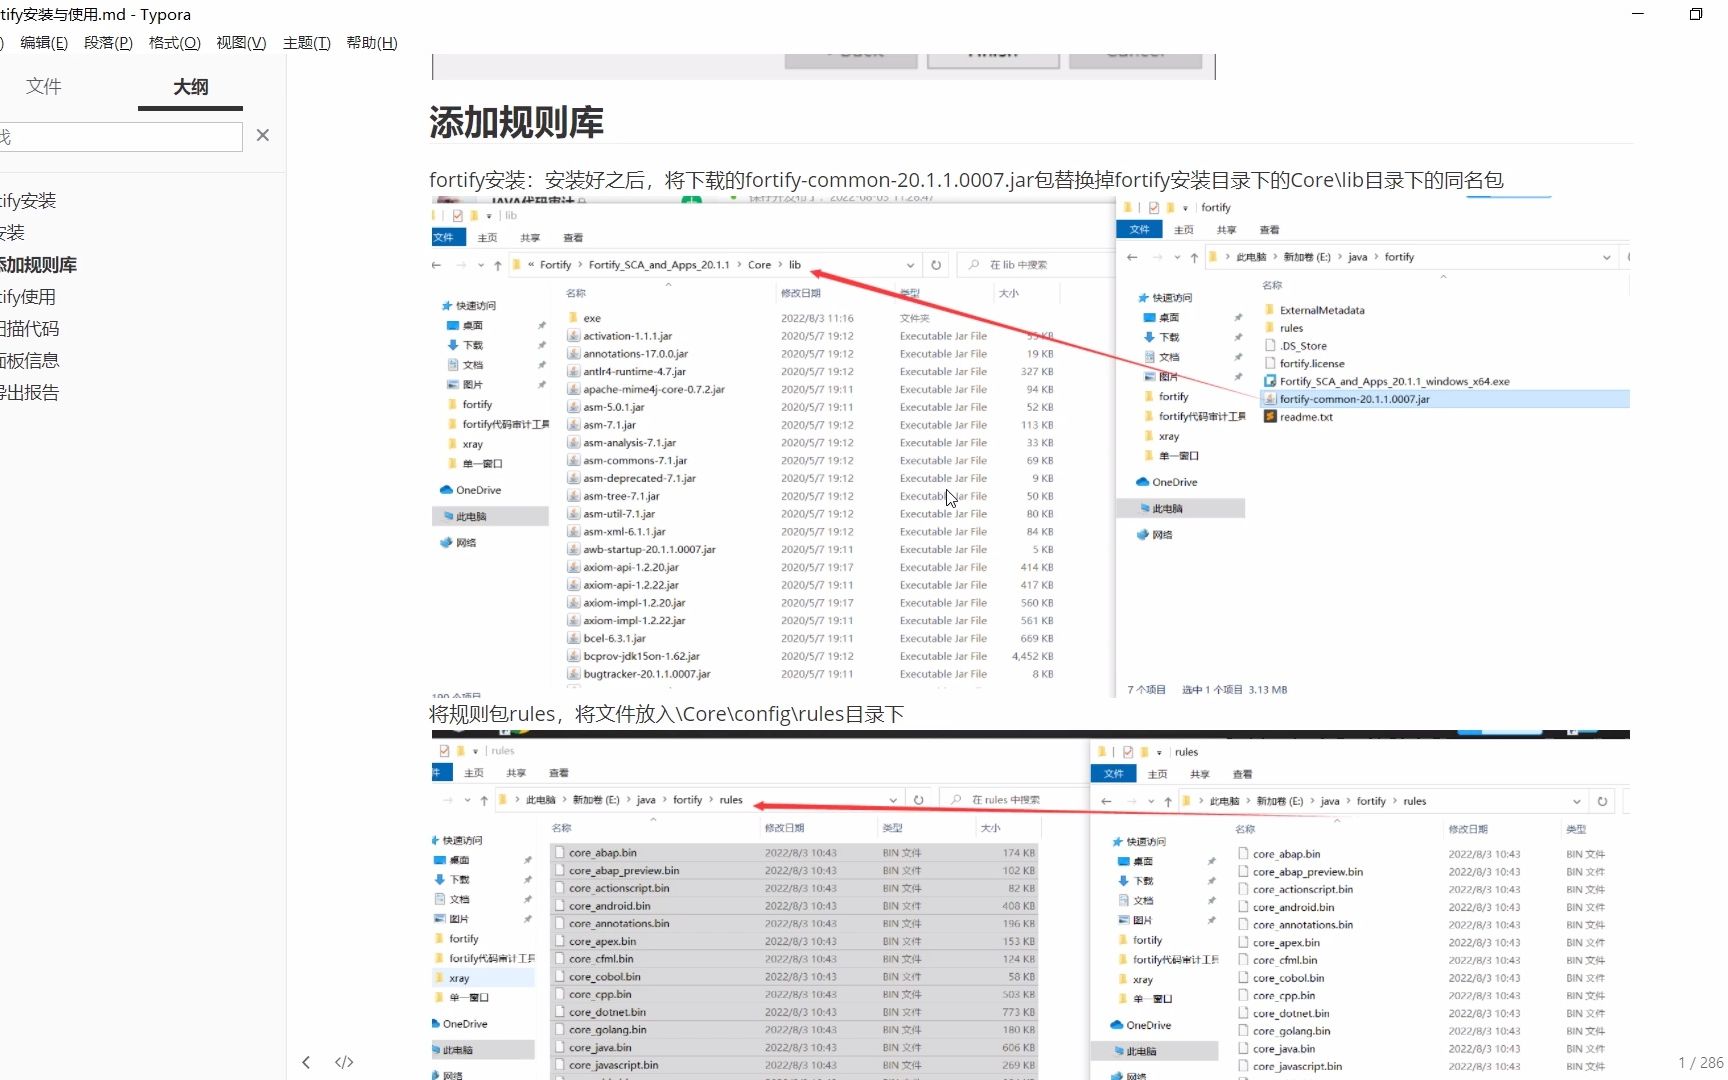The image size is (1728, 1080).
Task: Restore down the Typora window
Action: click(1696, 14)
